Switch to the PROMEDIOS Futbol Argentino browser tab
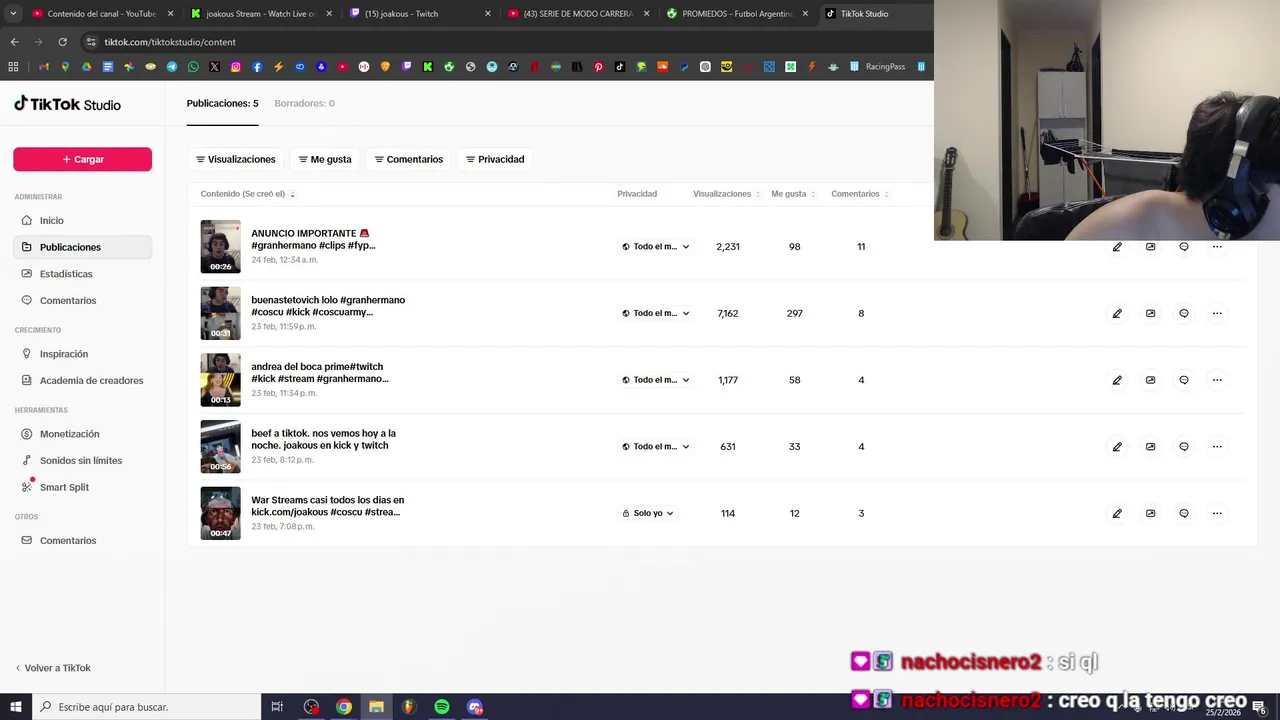The image size is (1280, 720). [x=737, y=14]
